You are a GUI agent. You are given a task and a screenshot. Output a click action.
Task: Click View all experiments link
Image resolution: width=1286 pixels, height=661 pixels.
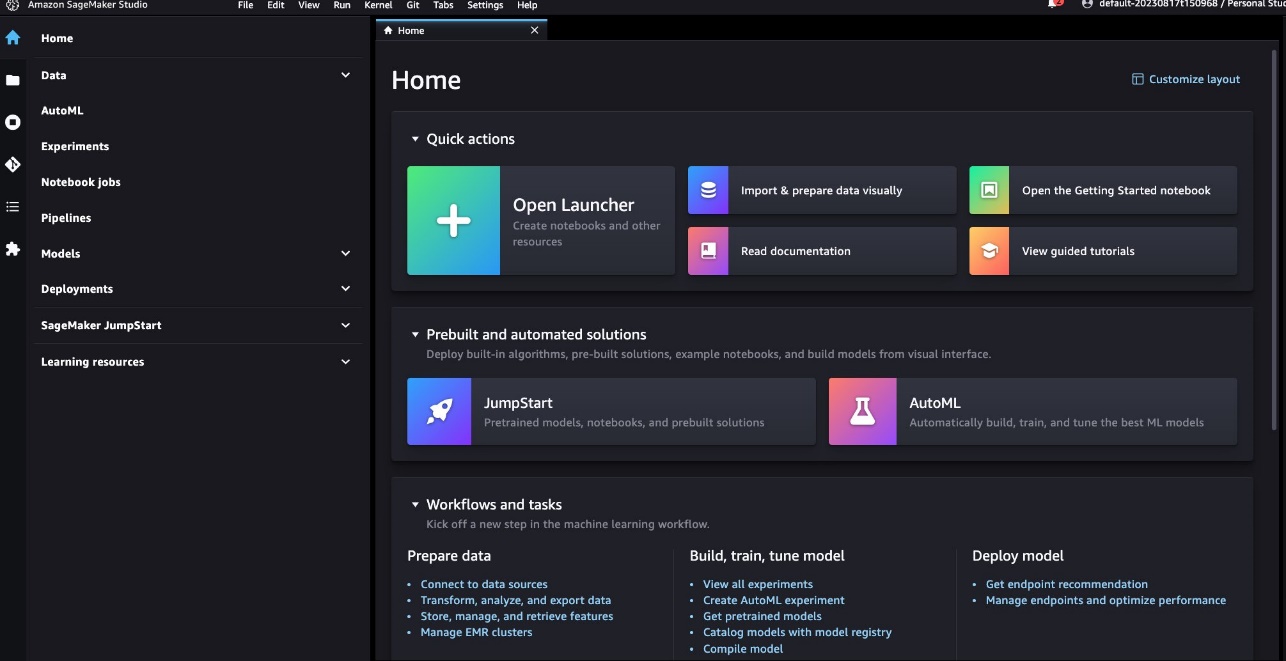[x=758, y=584]
